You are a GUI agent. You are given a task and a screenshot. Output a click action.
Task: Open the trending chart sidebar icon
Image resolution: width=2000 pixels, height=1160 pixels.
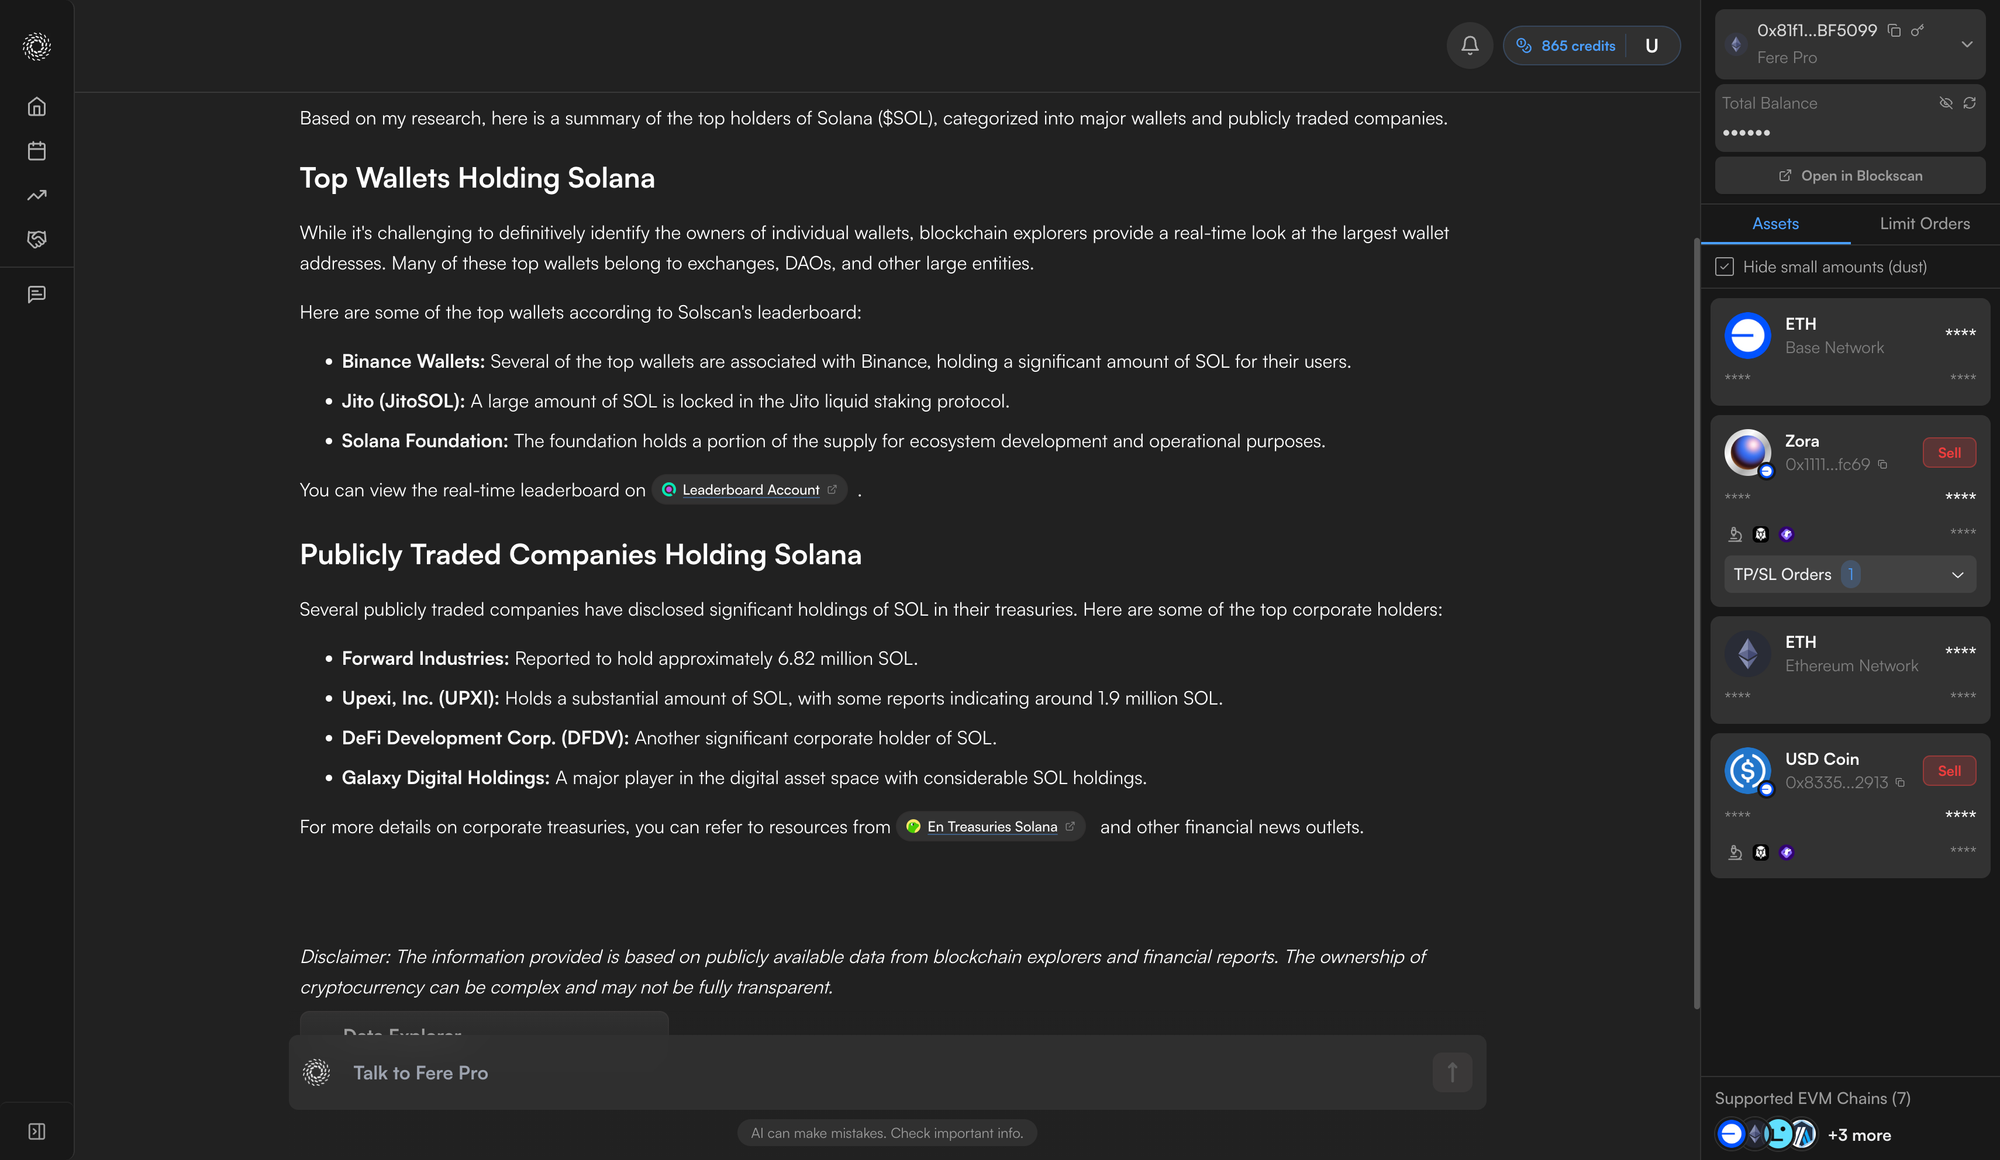[37, 195]
